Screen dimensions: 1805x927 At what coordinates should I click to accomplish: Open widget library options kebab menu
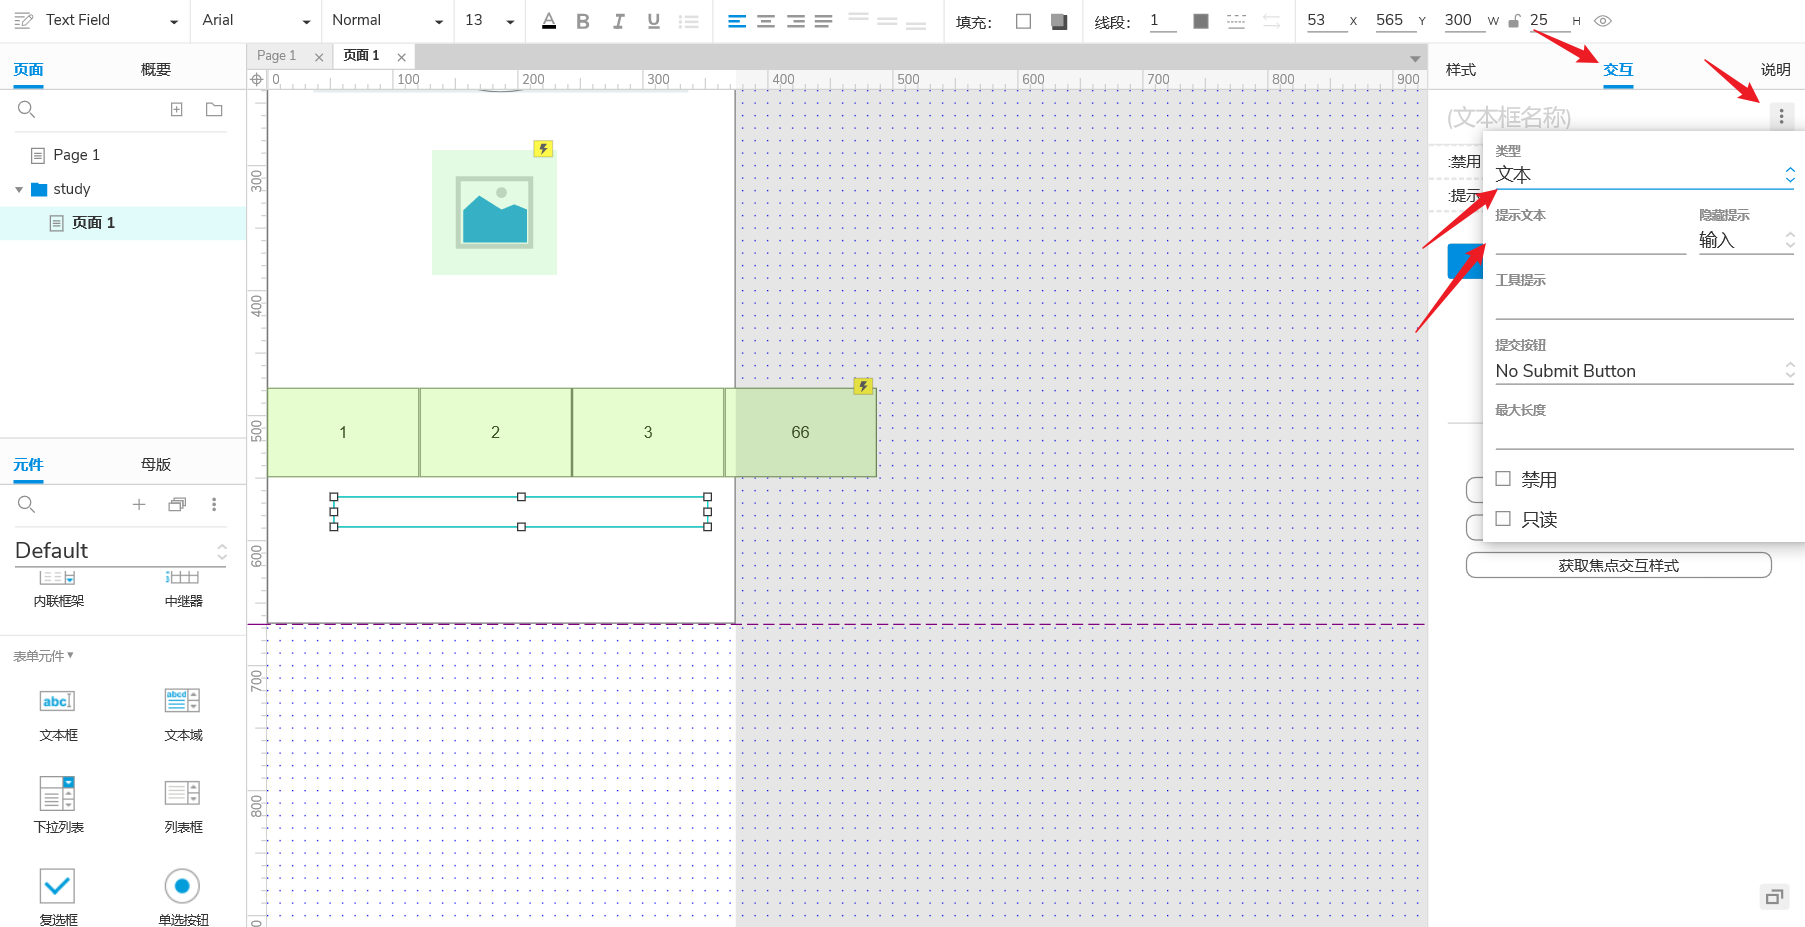tap(214, 504)
